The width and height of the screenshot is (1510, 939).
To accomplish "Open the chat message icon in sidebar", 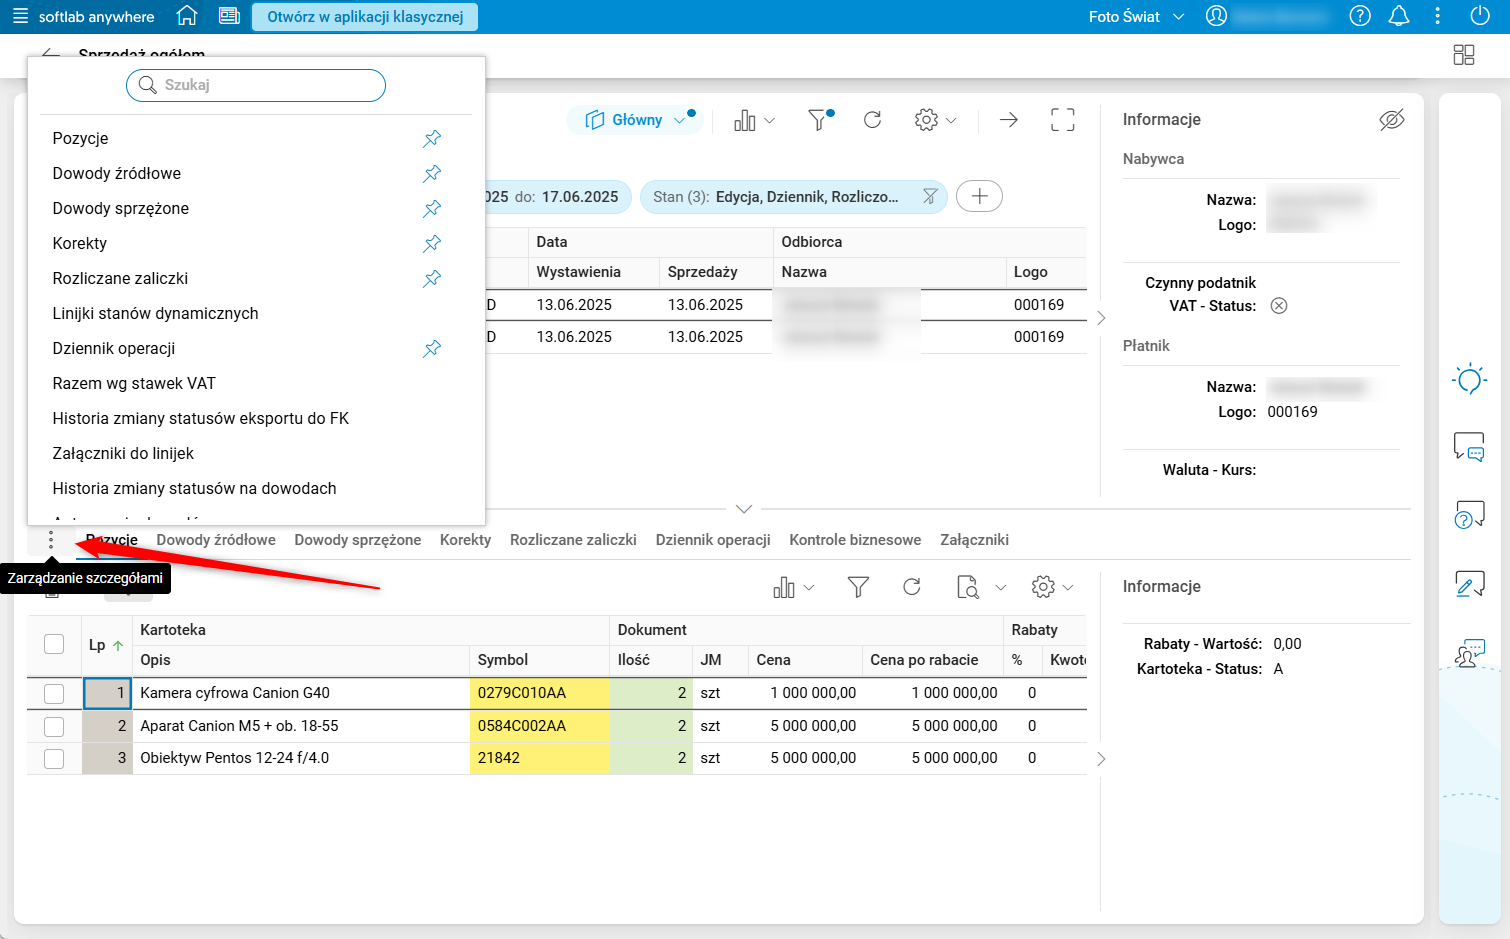I will [x=1469, y=447].
